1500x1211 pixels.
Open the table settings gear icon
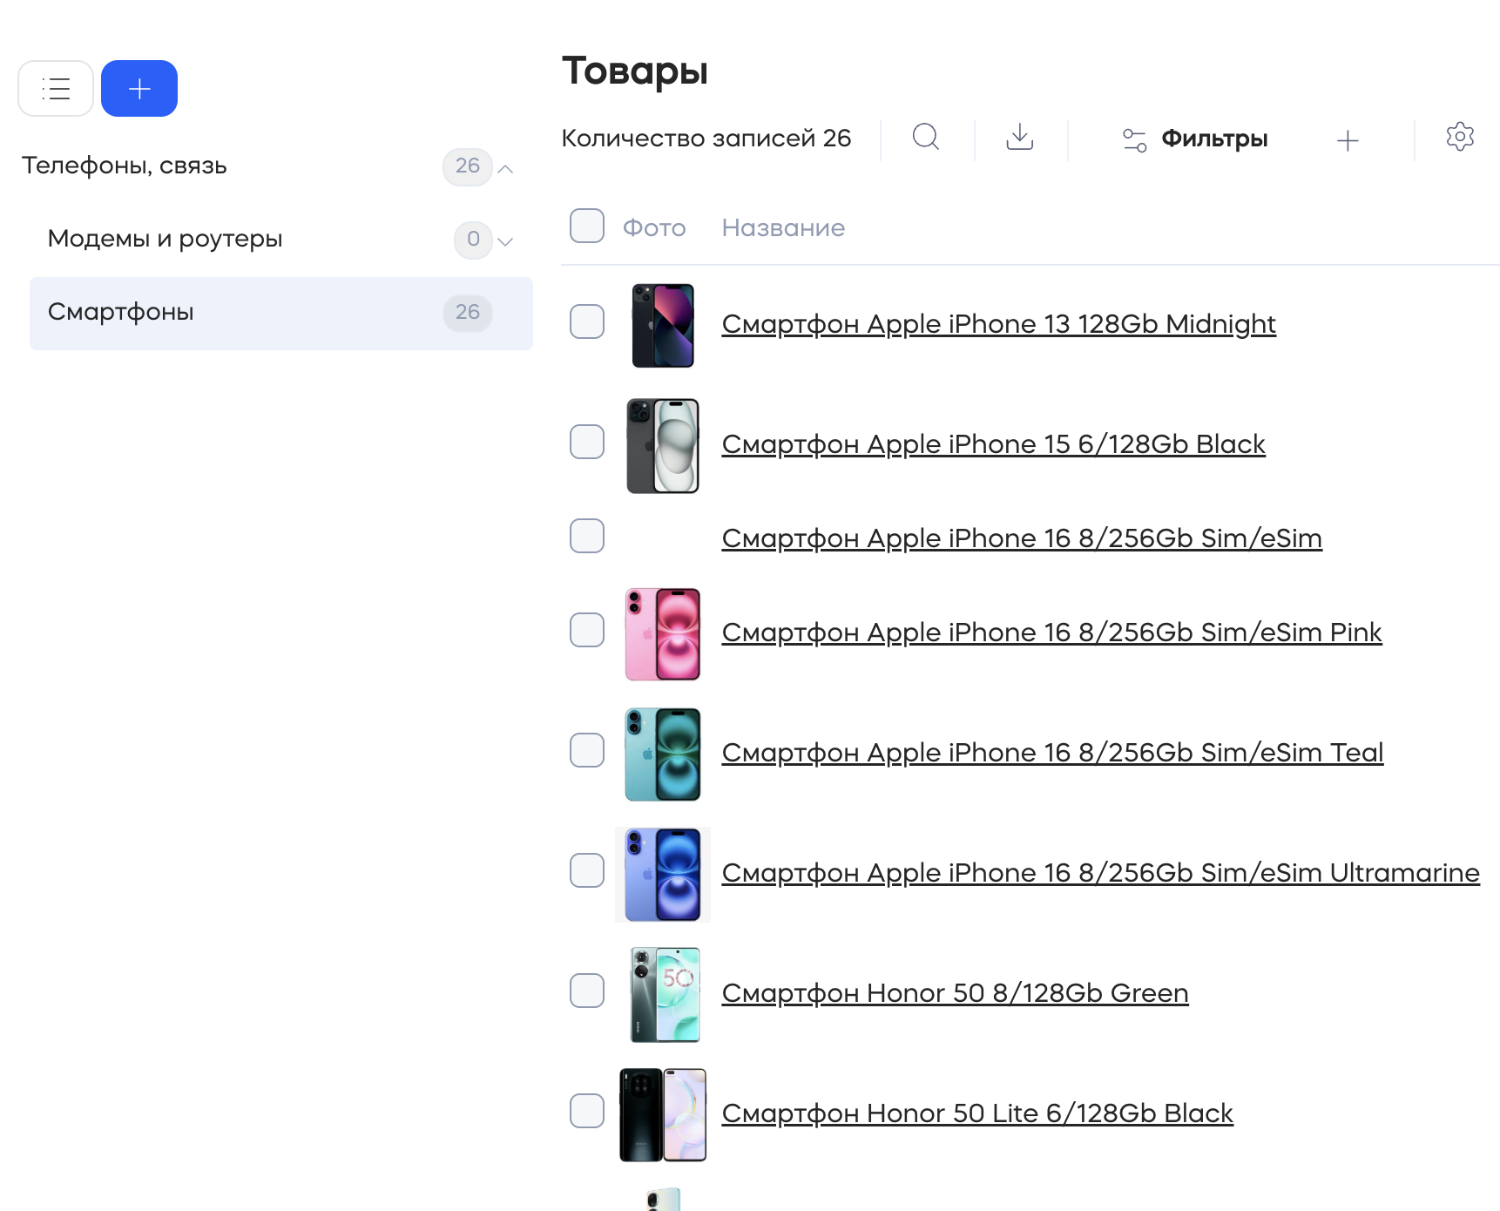coord(1460,137)
